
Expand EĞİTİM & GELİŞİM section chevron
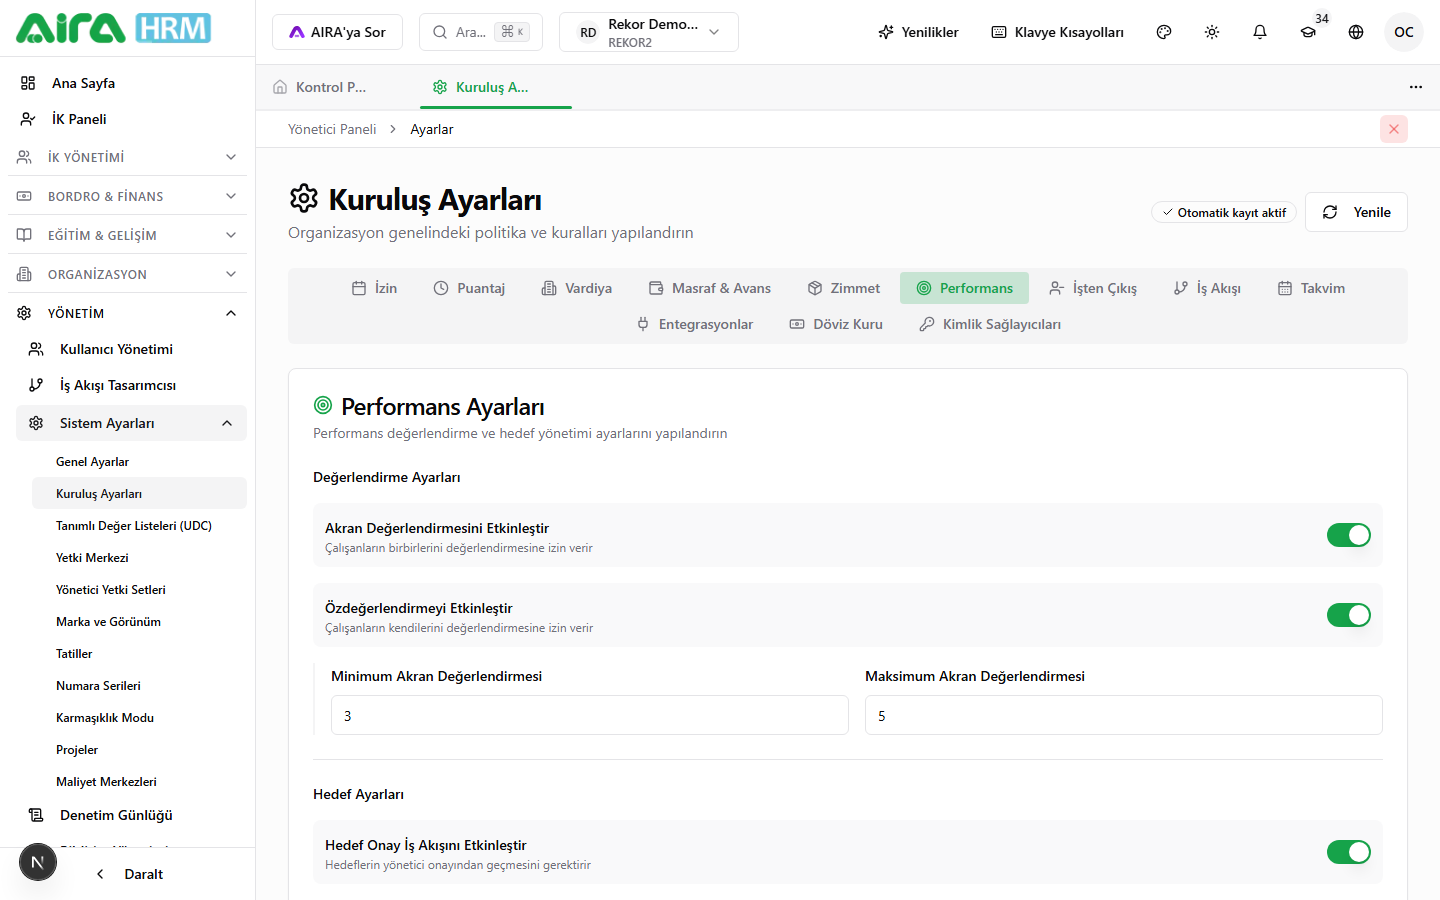pos(231,235)
